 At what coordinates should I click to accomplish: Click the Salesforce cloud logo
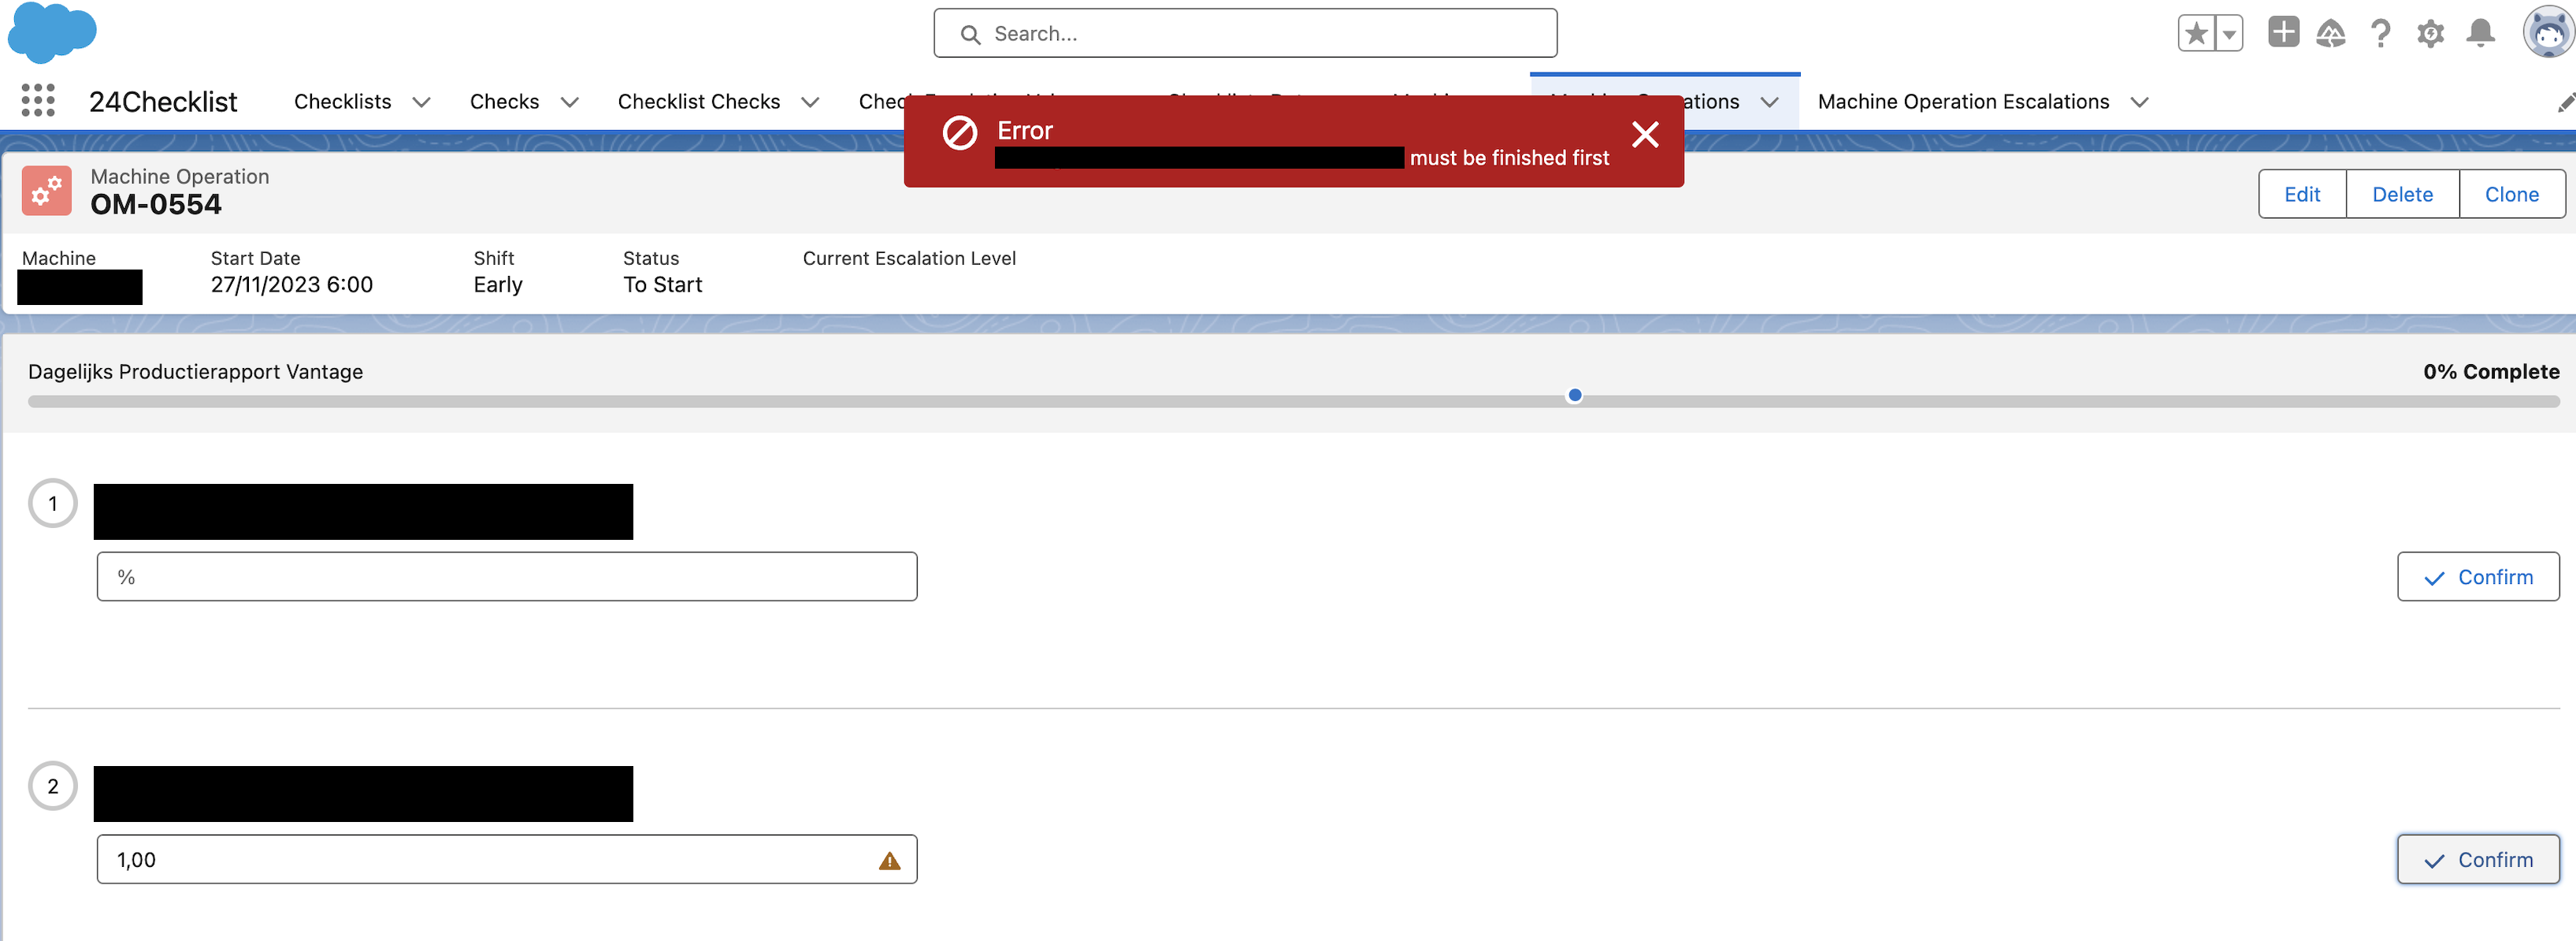pos(52,32)
